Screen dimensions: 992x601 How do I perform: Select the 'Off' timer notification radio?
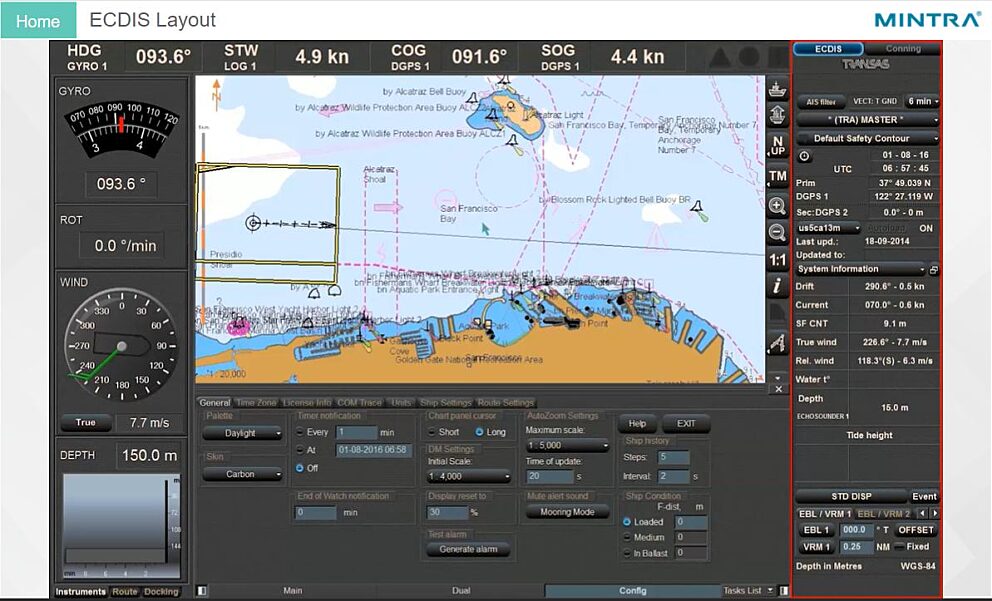pos(300,468)
